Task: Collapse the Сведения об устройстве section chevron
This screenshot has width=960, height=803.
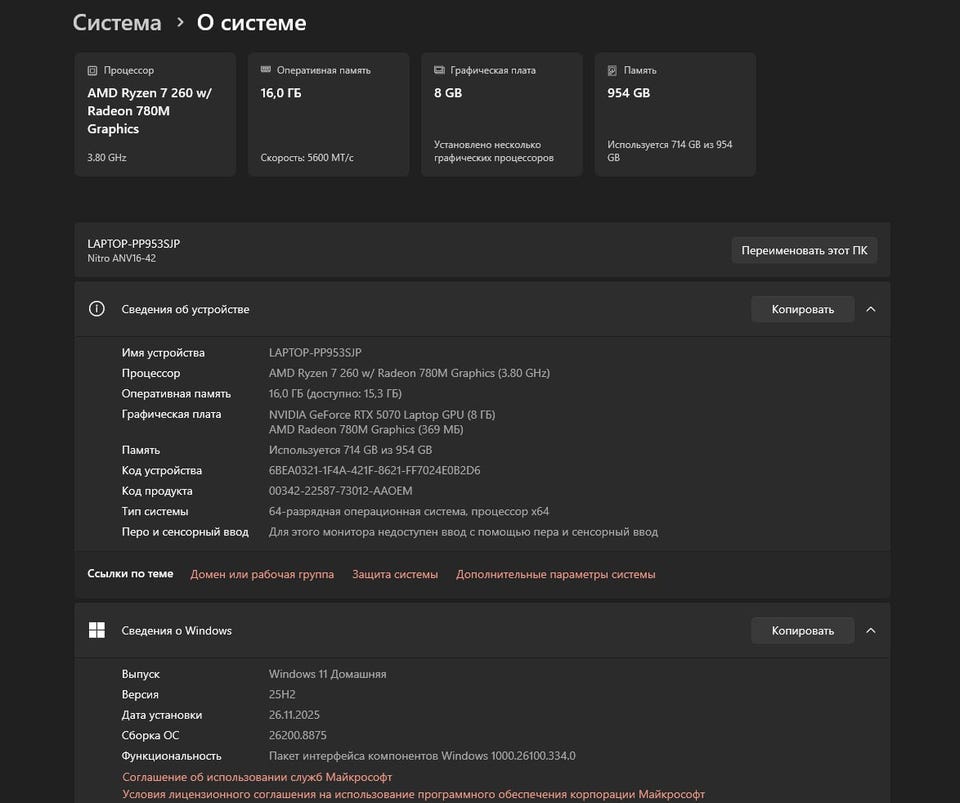Action: click(871, 309)
